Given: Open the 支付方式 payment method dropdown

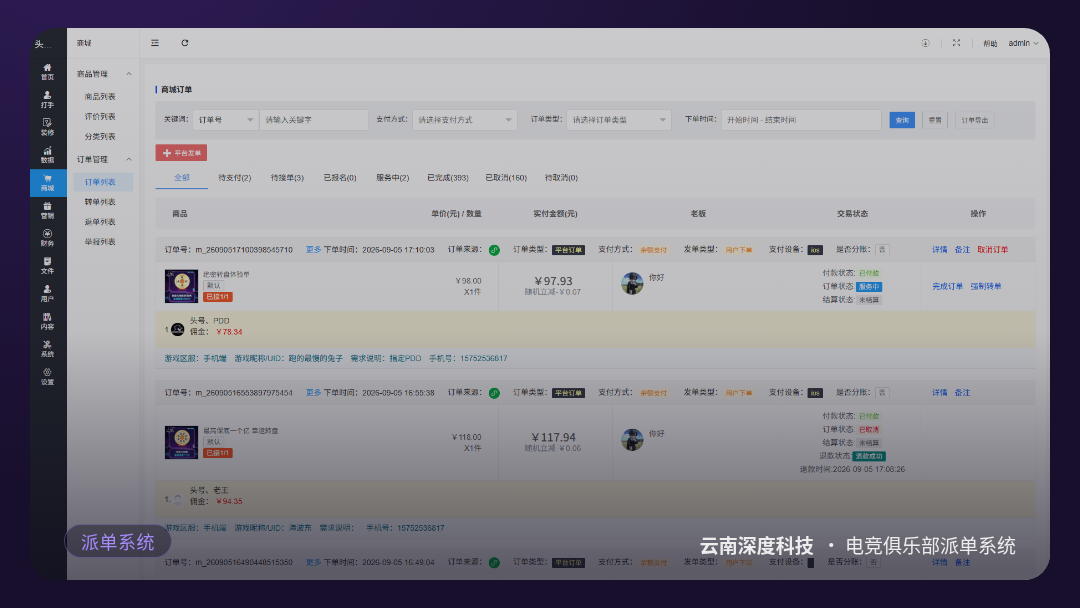Looking at the screenshot, I should pos(464,120).
